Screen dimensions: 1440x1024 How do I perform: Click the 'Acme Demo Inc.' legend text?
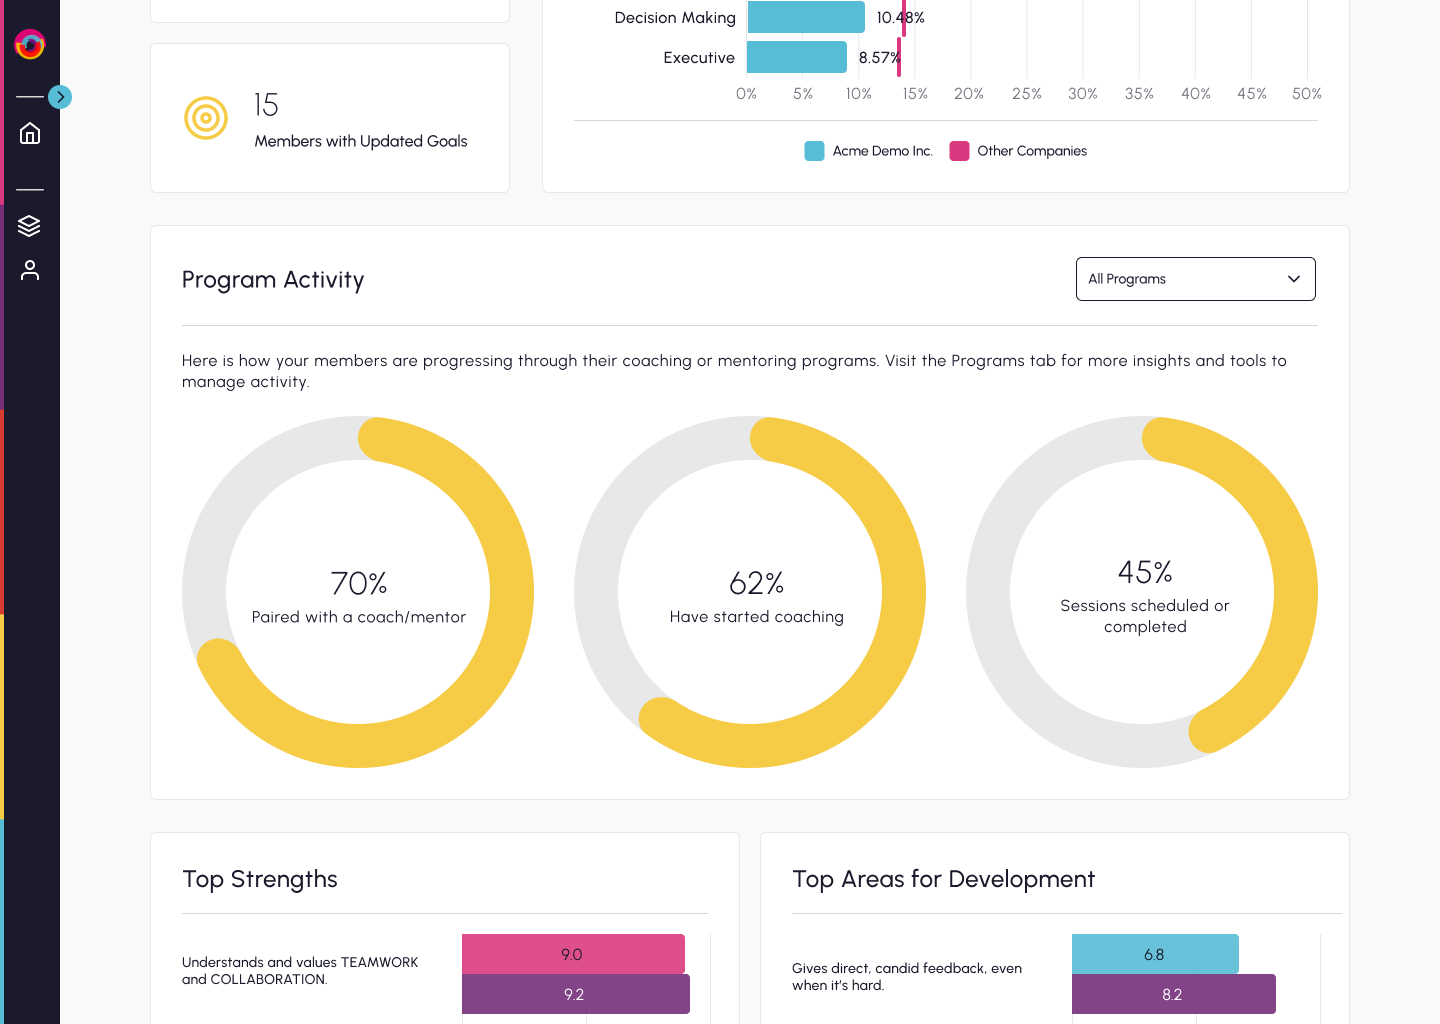coord(883,151)
